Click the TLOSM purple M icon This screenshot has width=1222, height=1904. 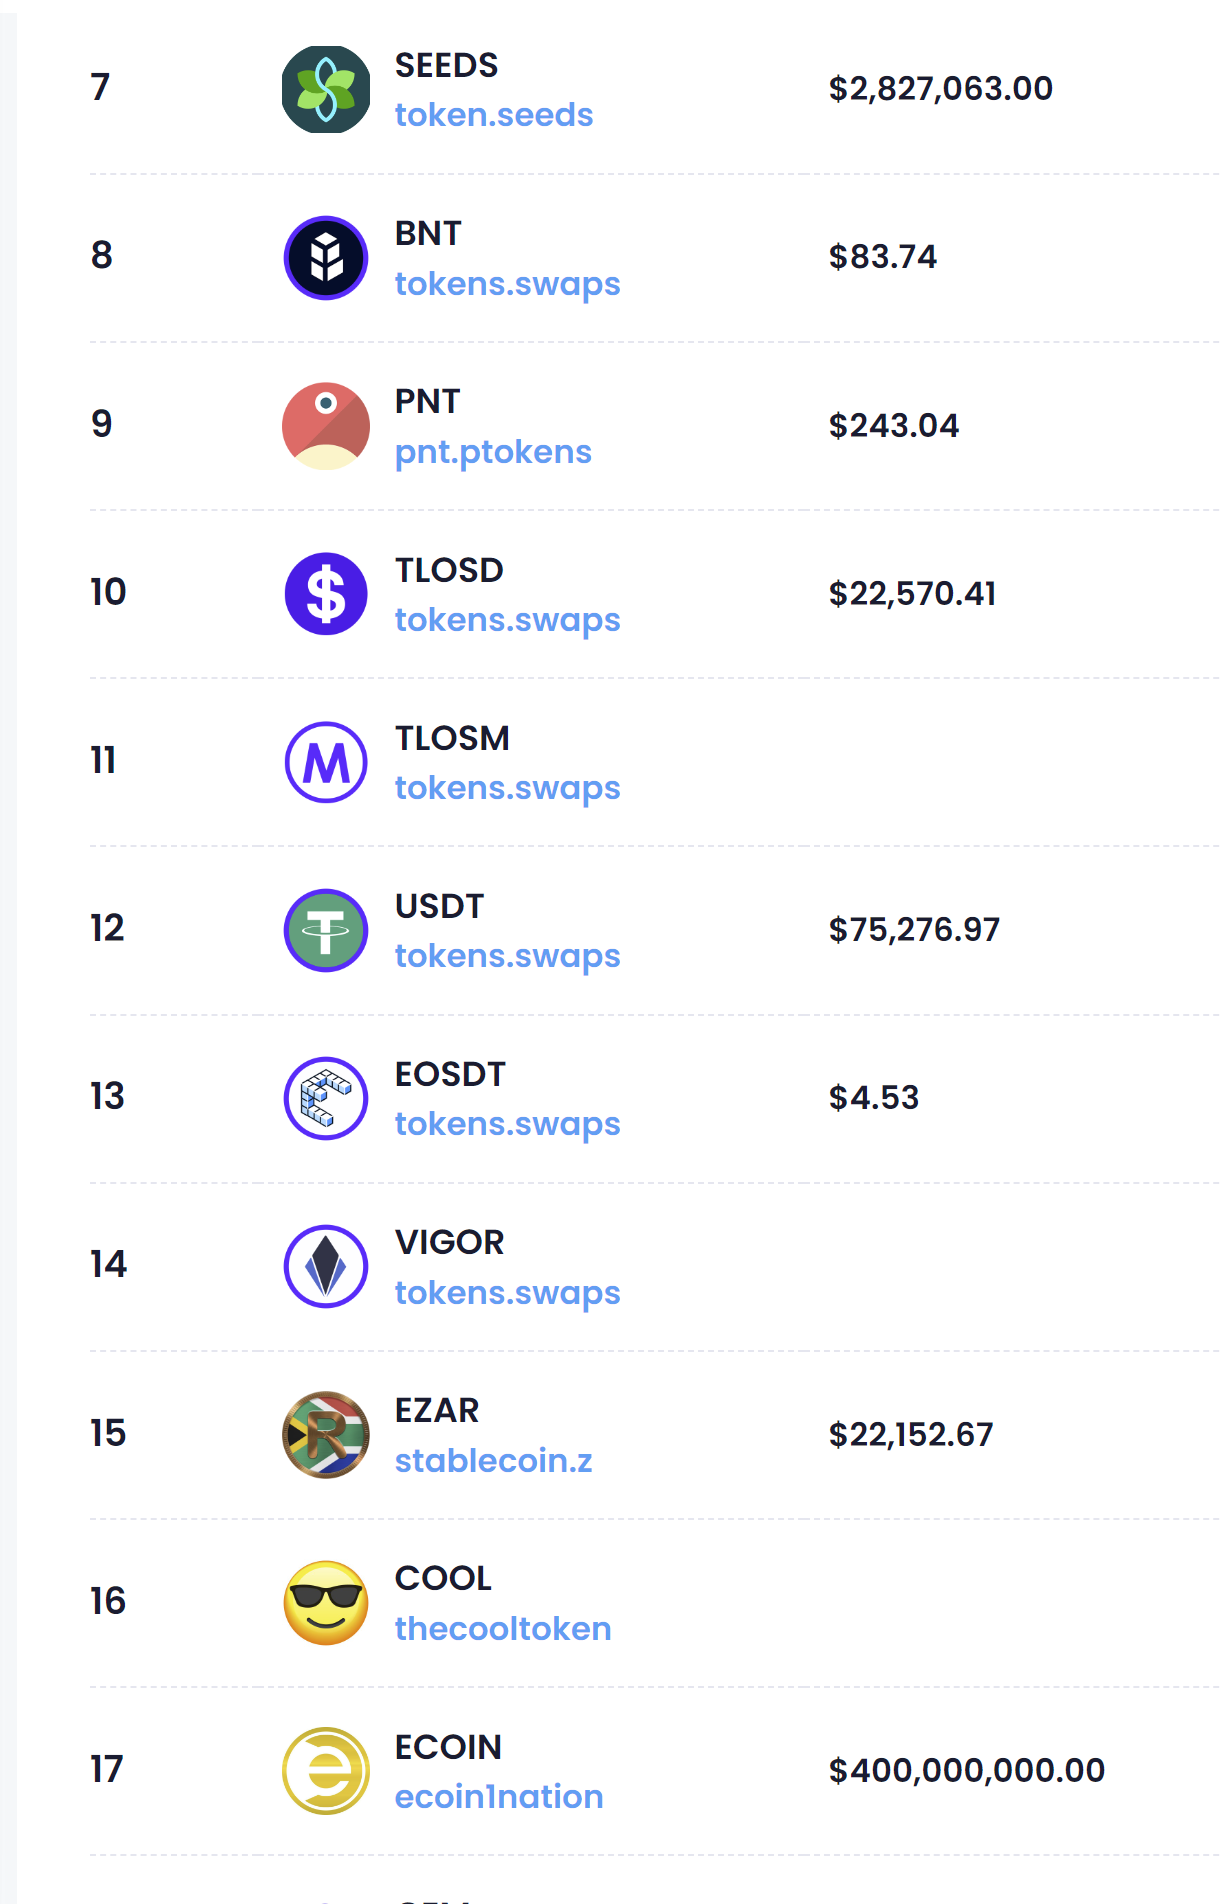coord(326,762)
